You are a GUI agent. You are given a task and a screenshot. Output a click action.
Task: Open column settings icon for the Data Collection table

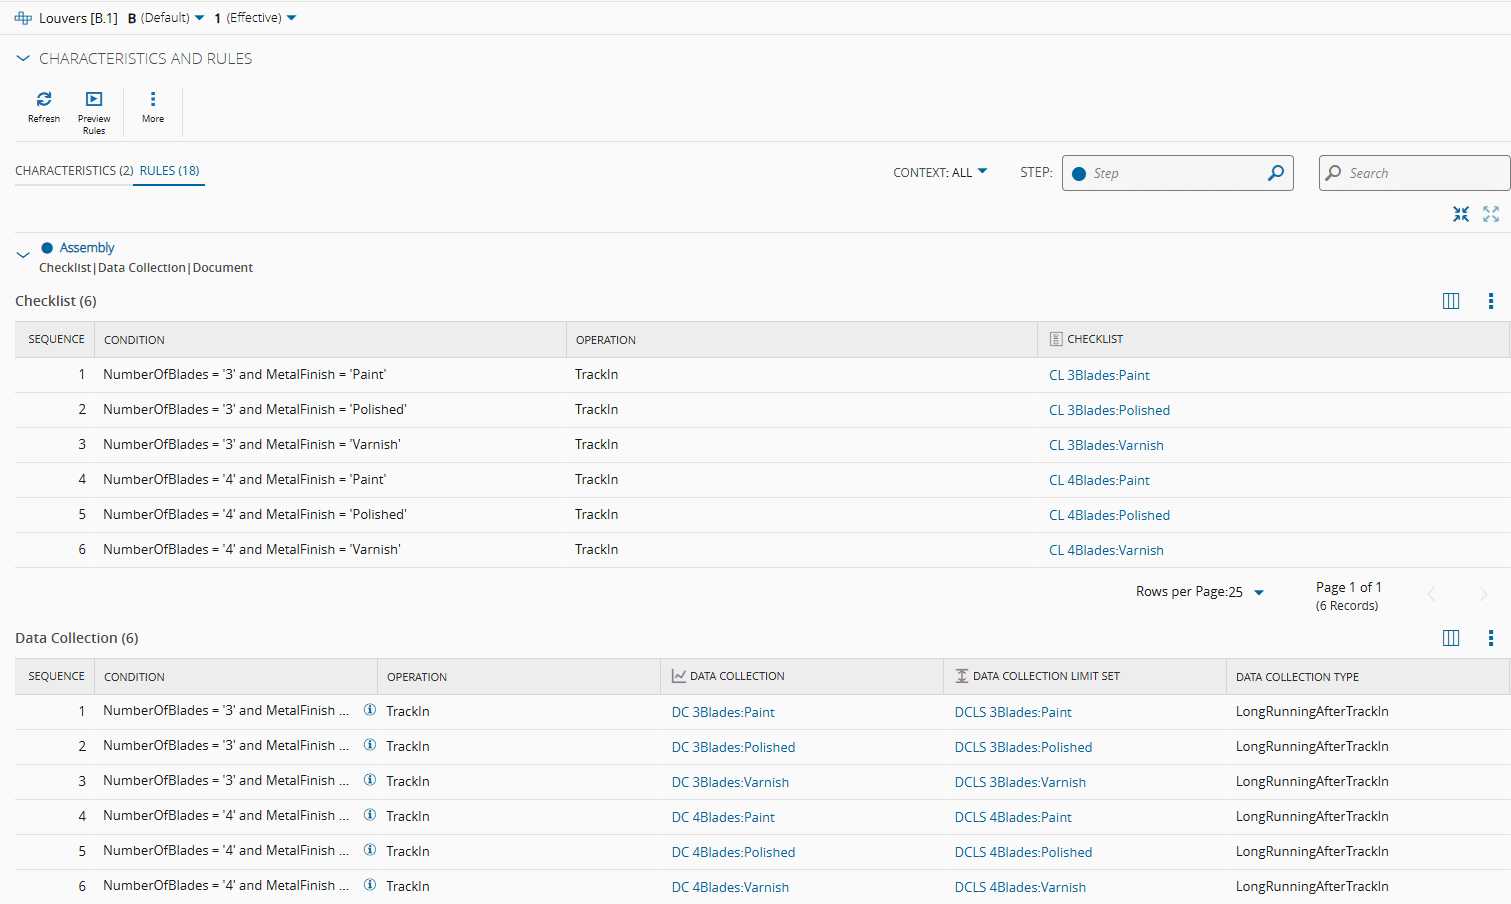[1451, 637]
